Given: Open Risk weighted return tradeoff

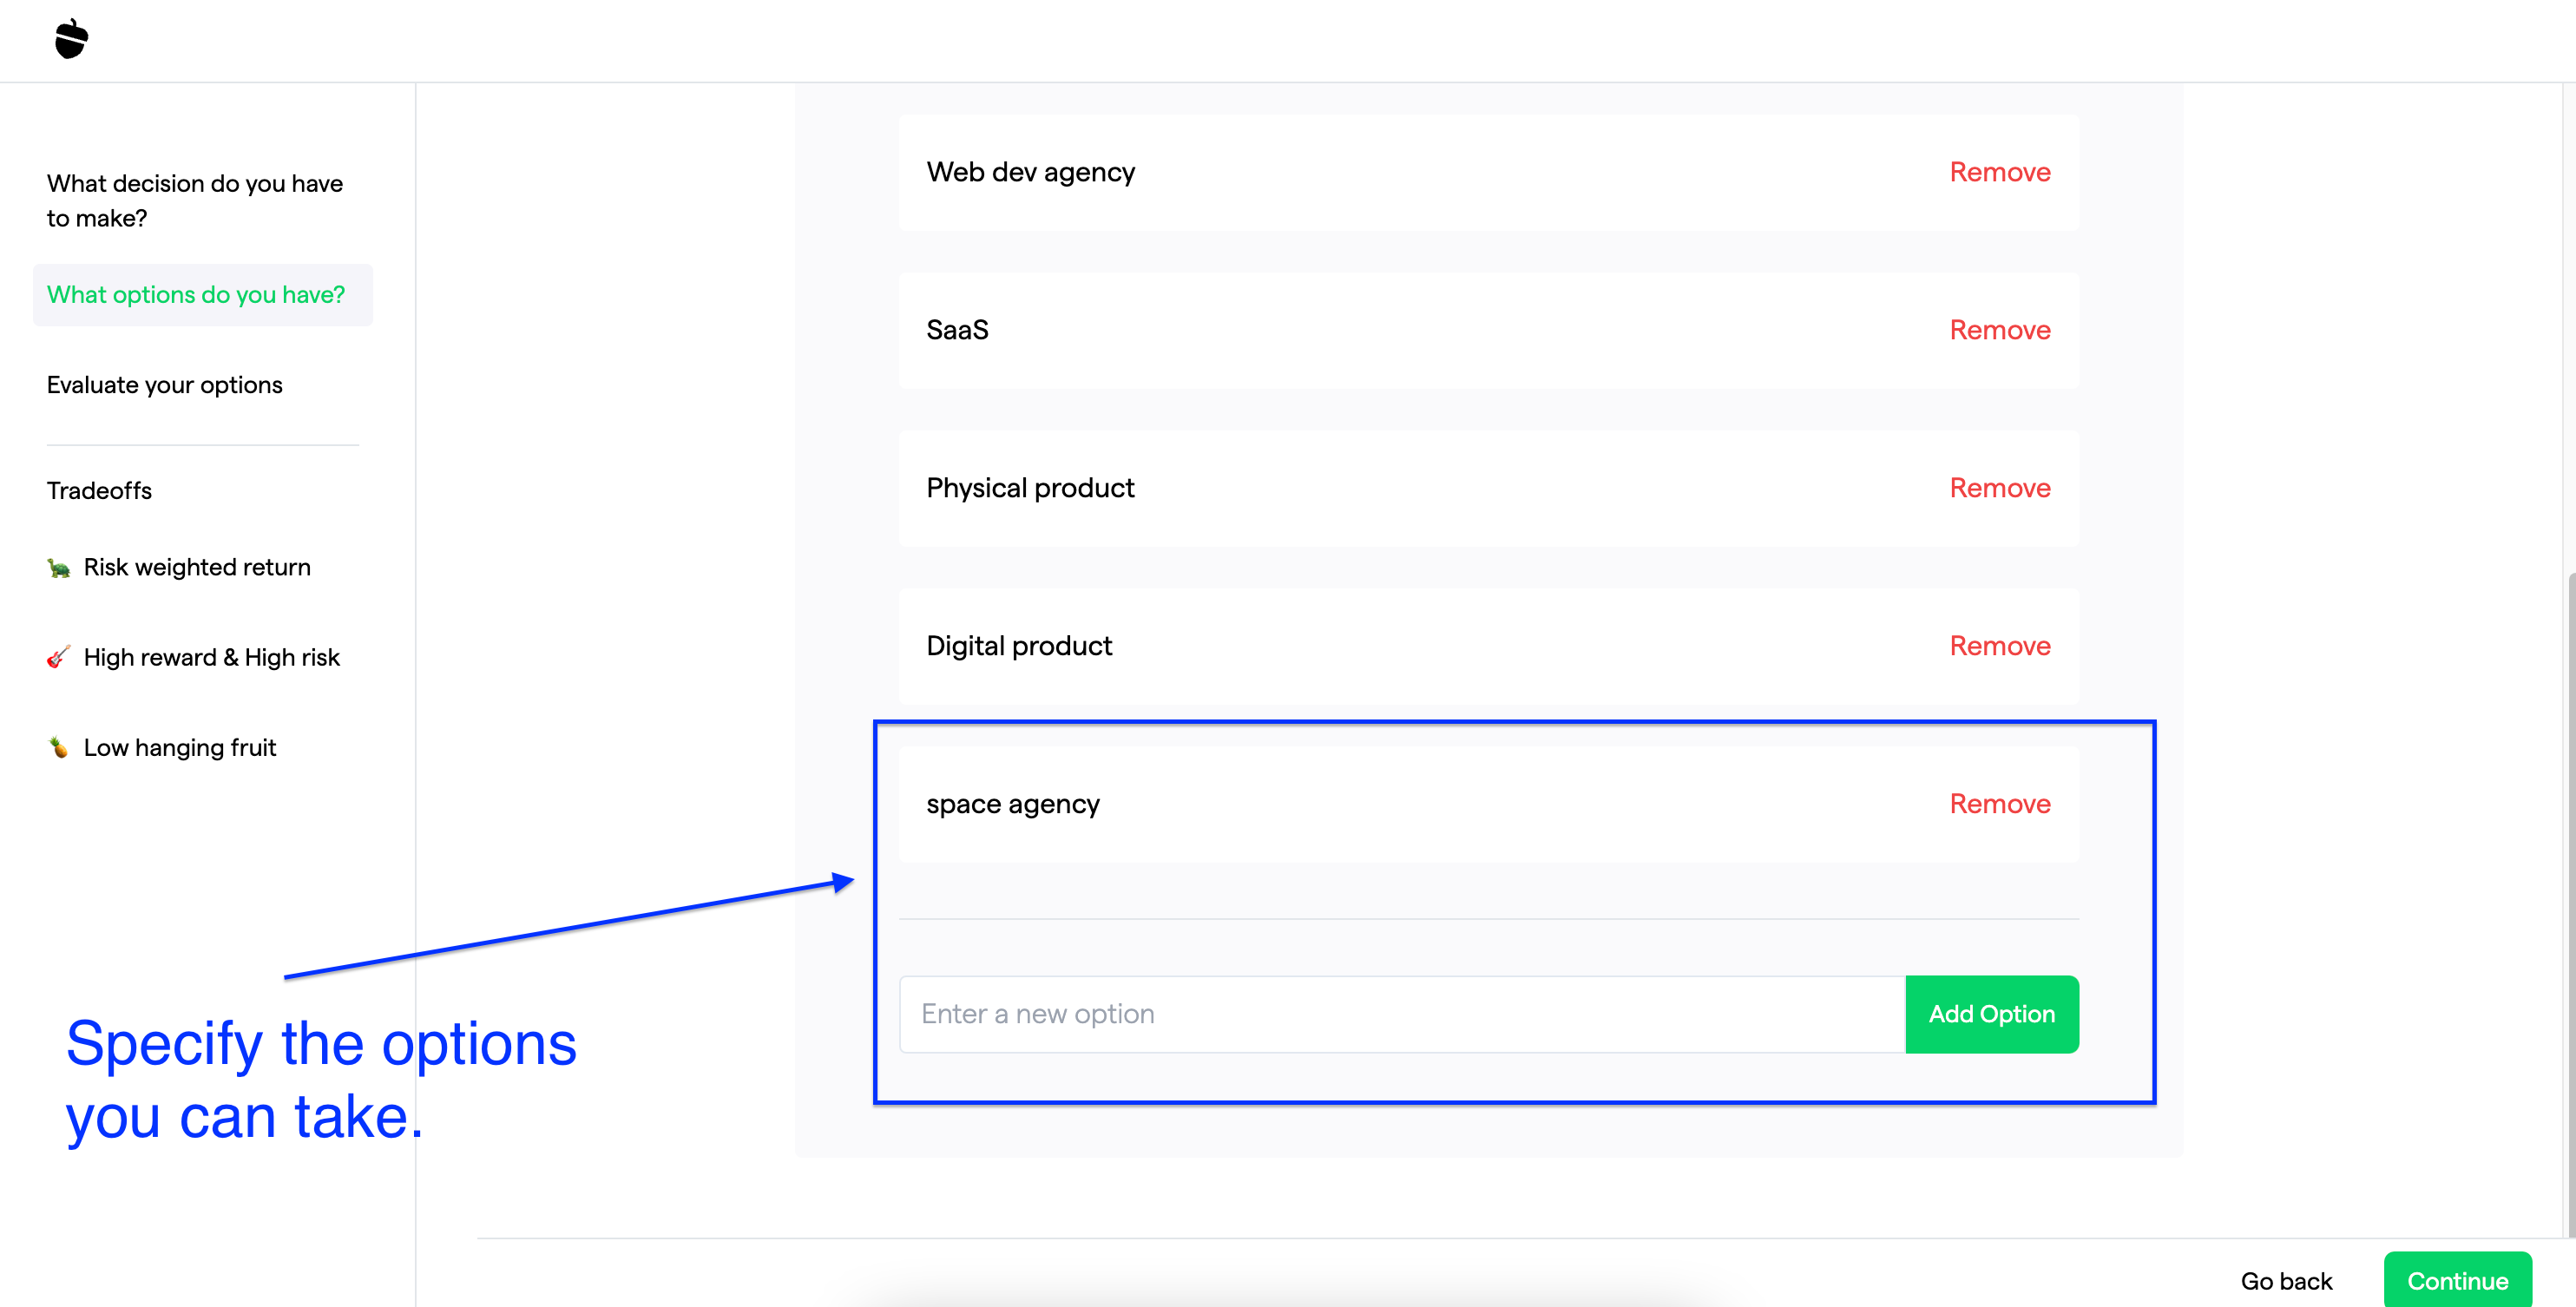Looking at the screenshot, I should click(197, 568).
